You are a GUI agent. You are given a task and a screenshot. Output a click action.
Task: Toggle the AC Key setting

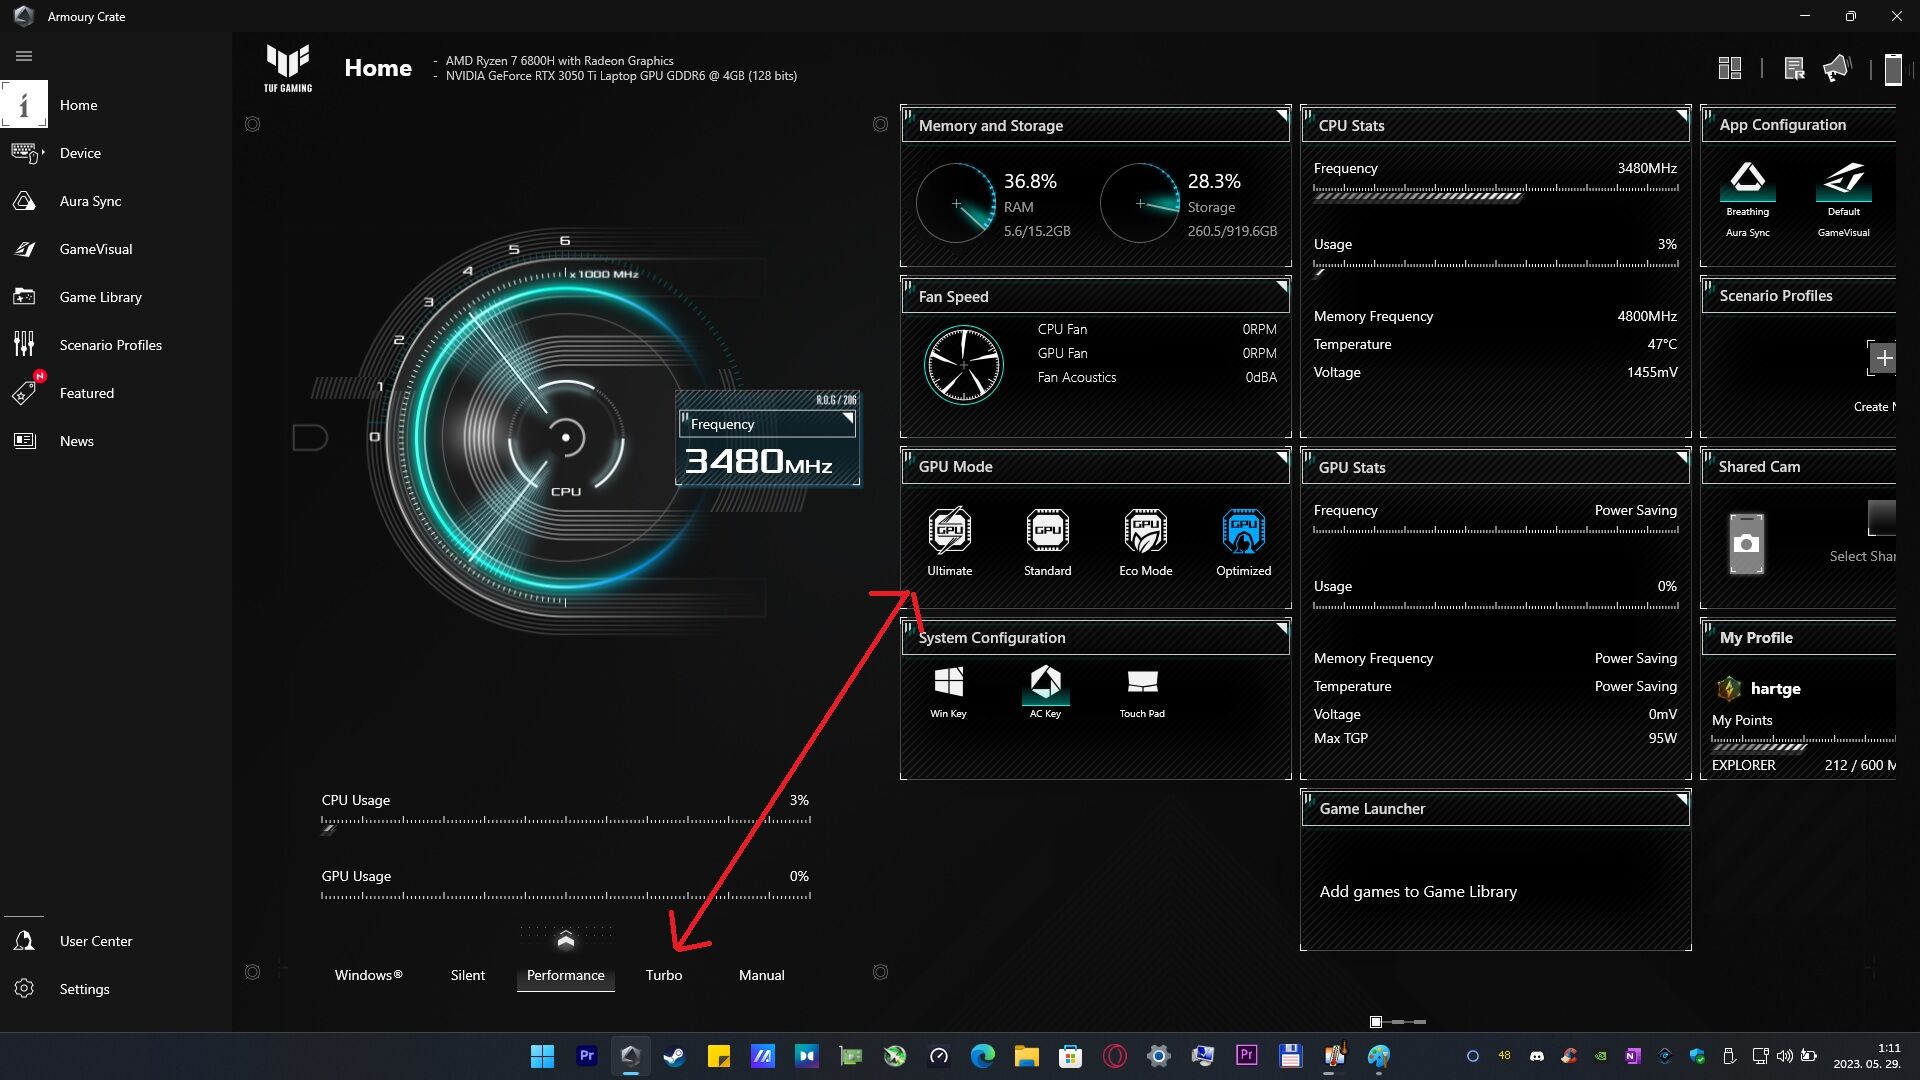(x=1045, y=692)
